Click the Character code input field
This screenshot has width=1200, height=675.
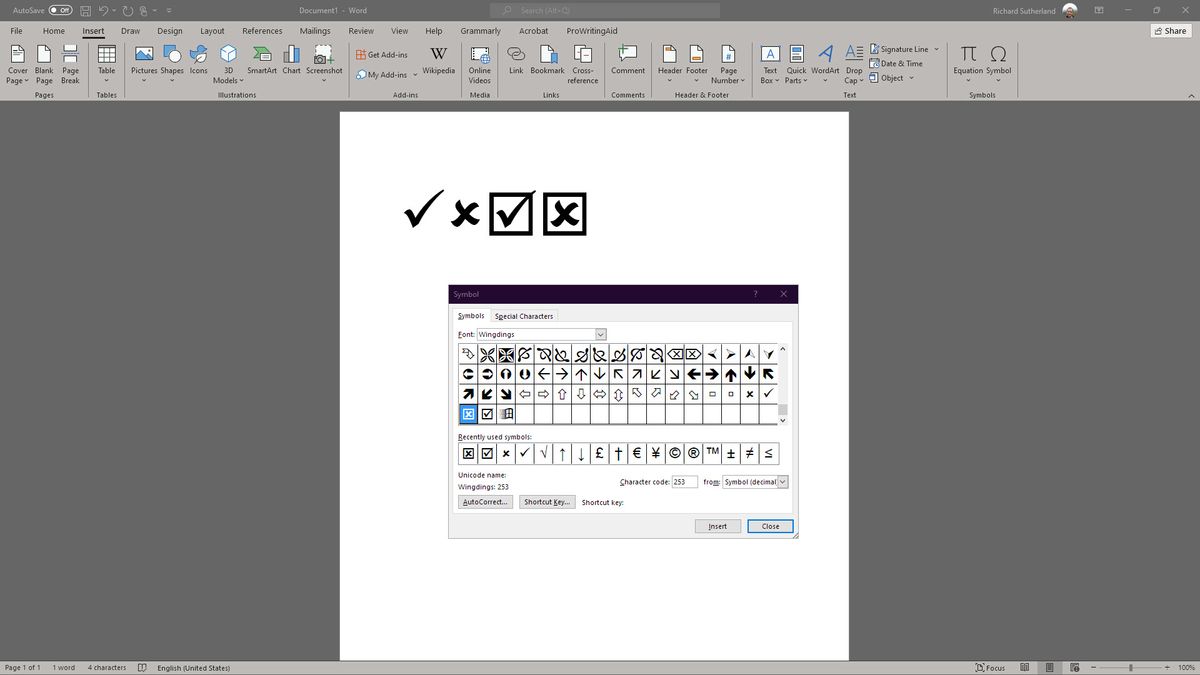[x=684, y=481]
